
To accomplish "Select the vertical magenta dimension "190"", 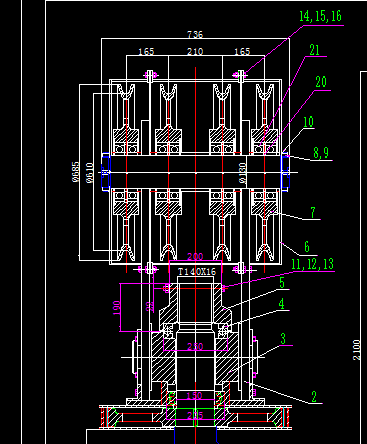I will pos(116,307).
